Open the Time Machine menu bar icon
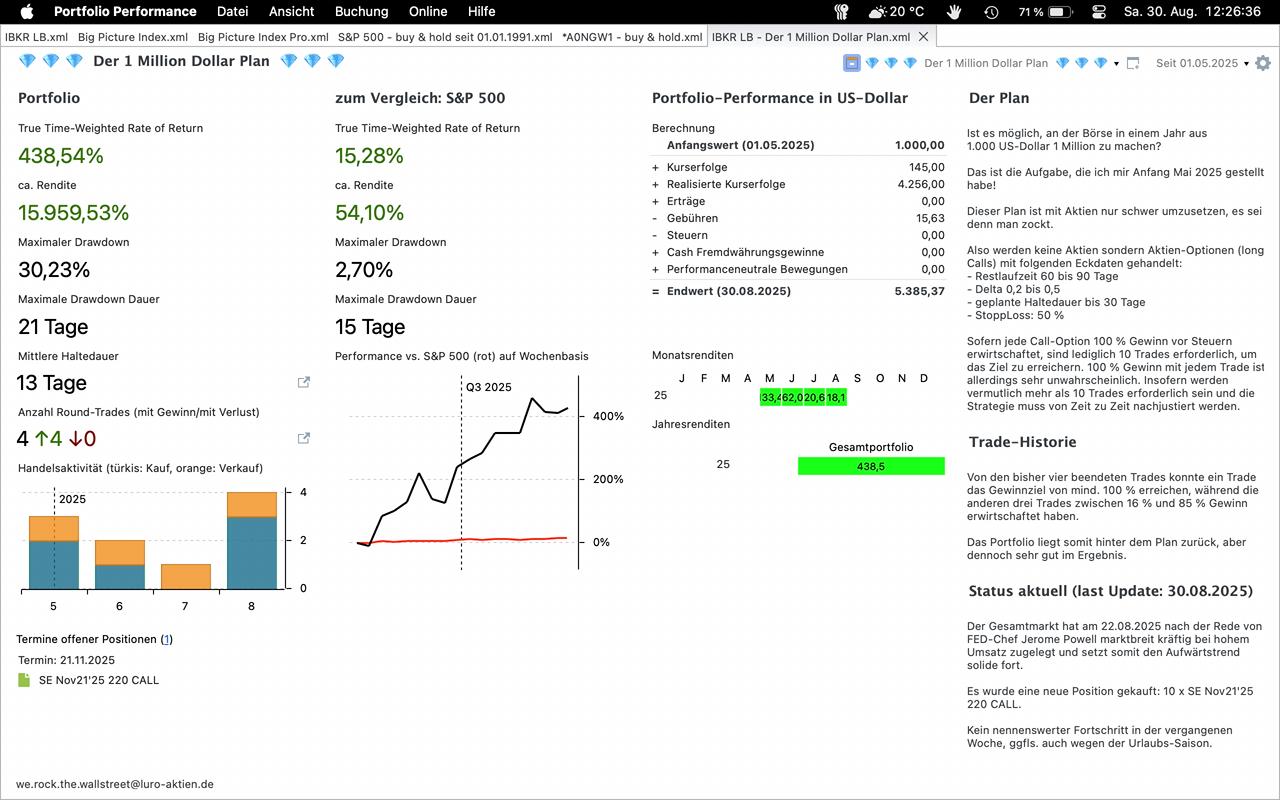Viewport: 1280px width, 800px height. coord(990,12)
